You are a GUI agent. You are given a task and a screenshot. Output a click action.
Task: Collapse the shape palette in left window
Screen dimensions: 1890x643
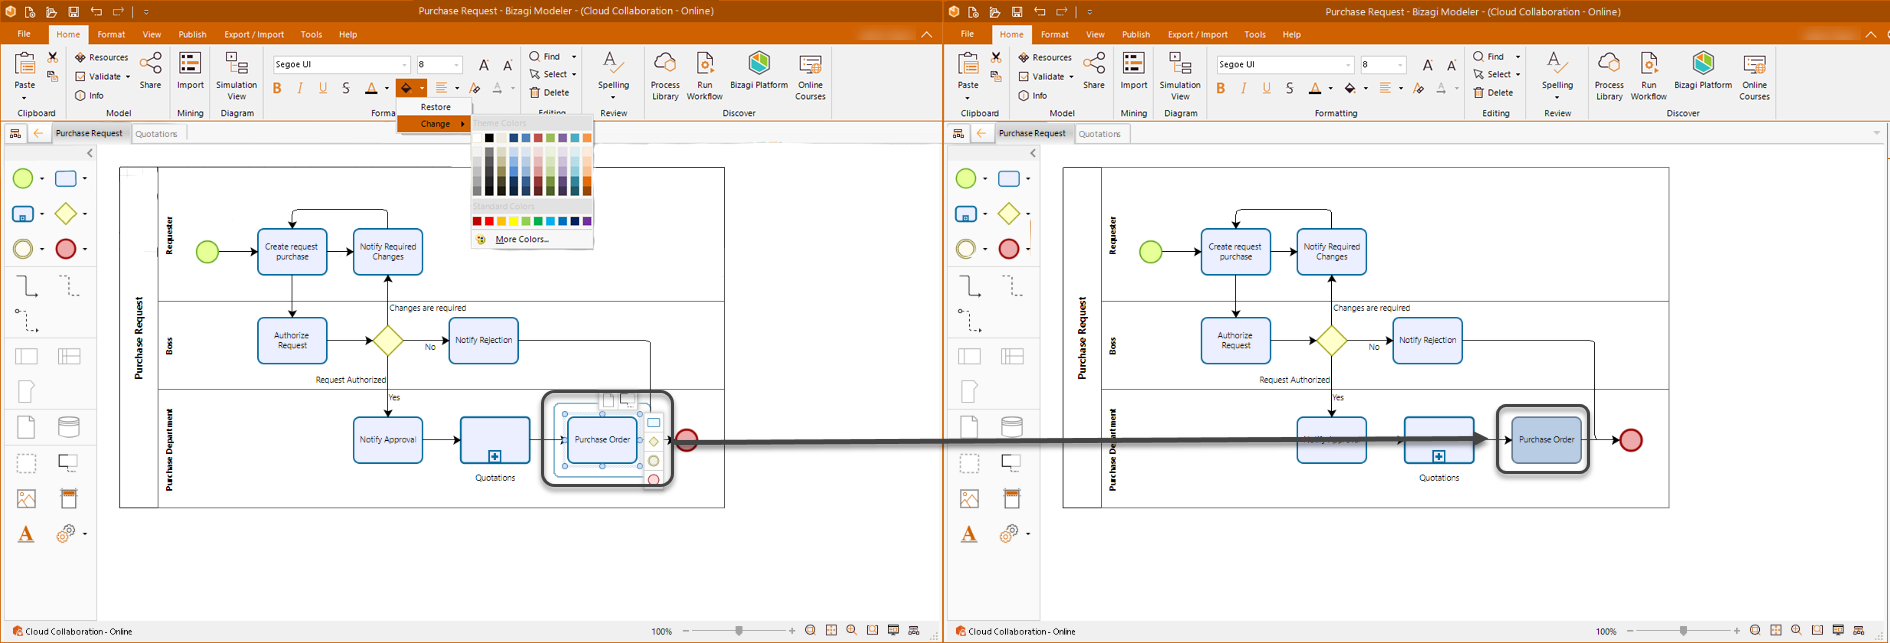point(89,153)
